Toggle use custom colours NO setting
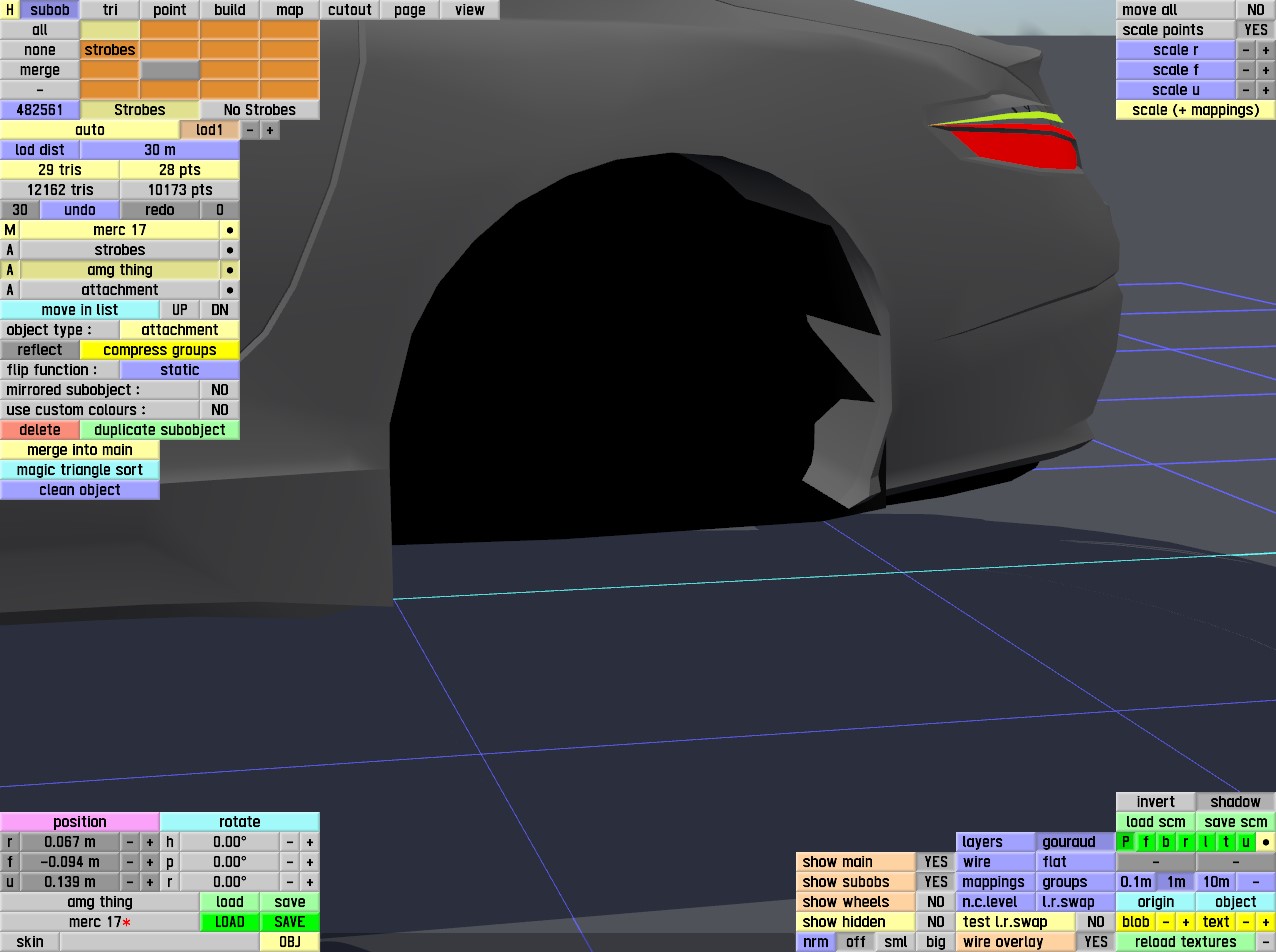The image size is (1276, 952). point(220,410)
